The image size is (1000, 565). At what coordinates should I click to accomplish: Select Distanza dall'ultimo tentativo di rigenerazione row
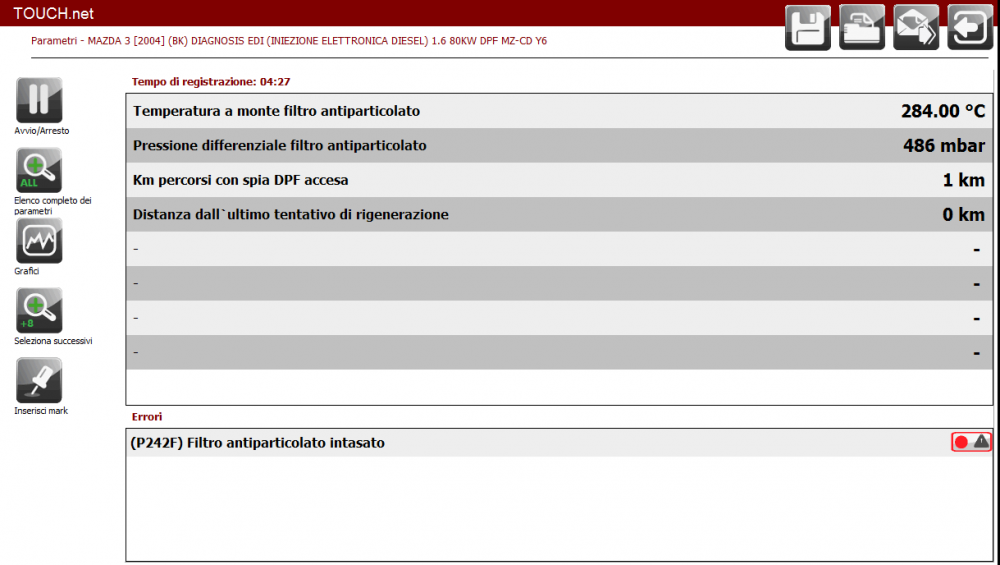559,214
